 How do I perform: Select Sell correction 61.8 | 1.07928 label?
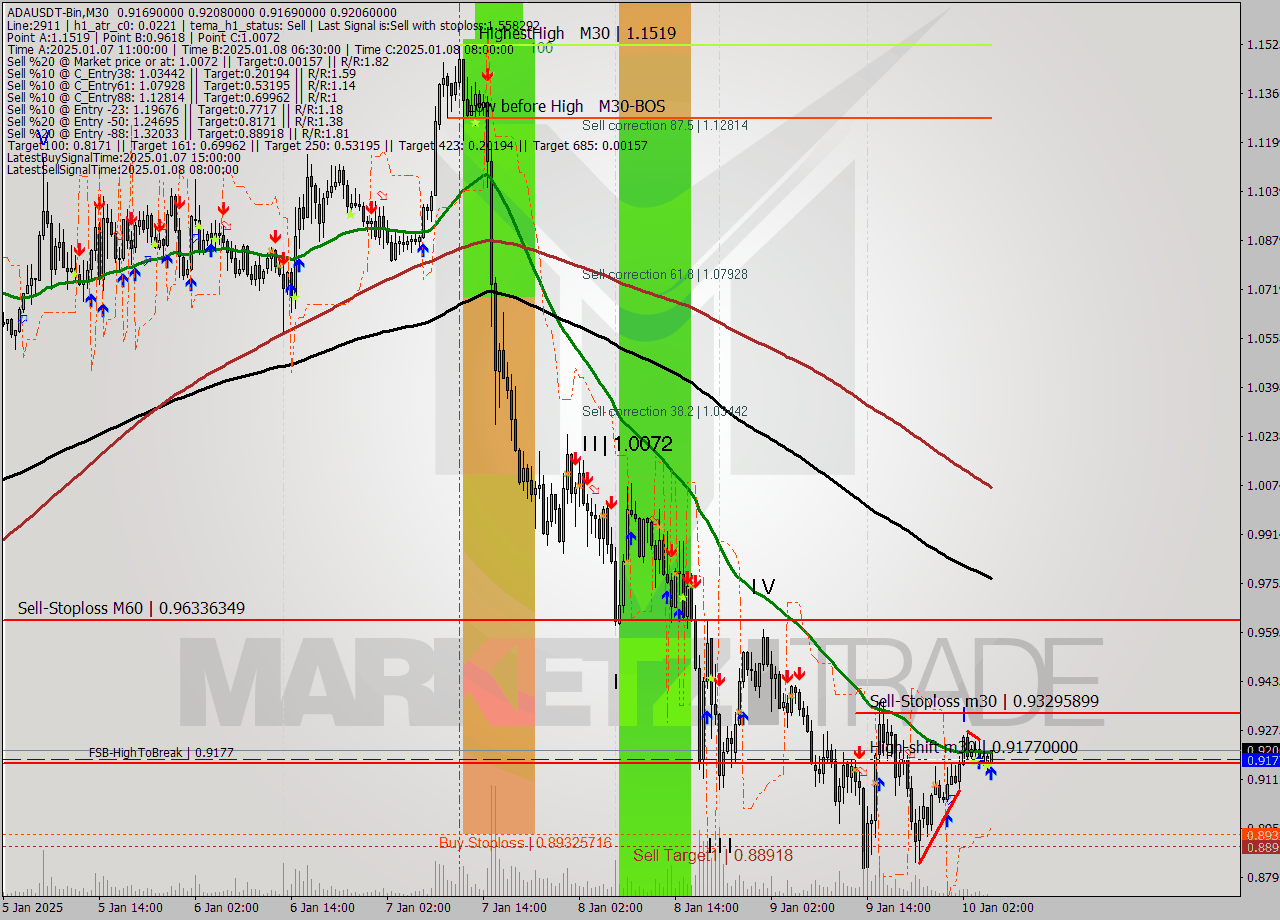coord(665,274)
